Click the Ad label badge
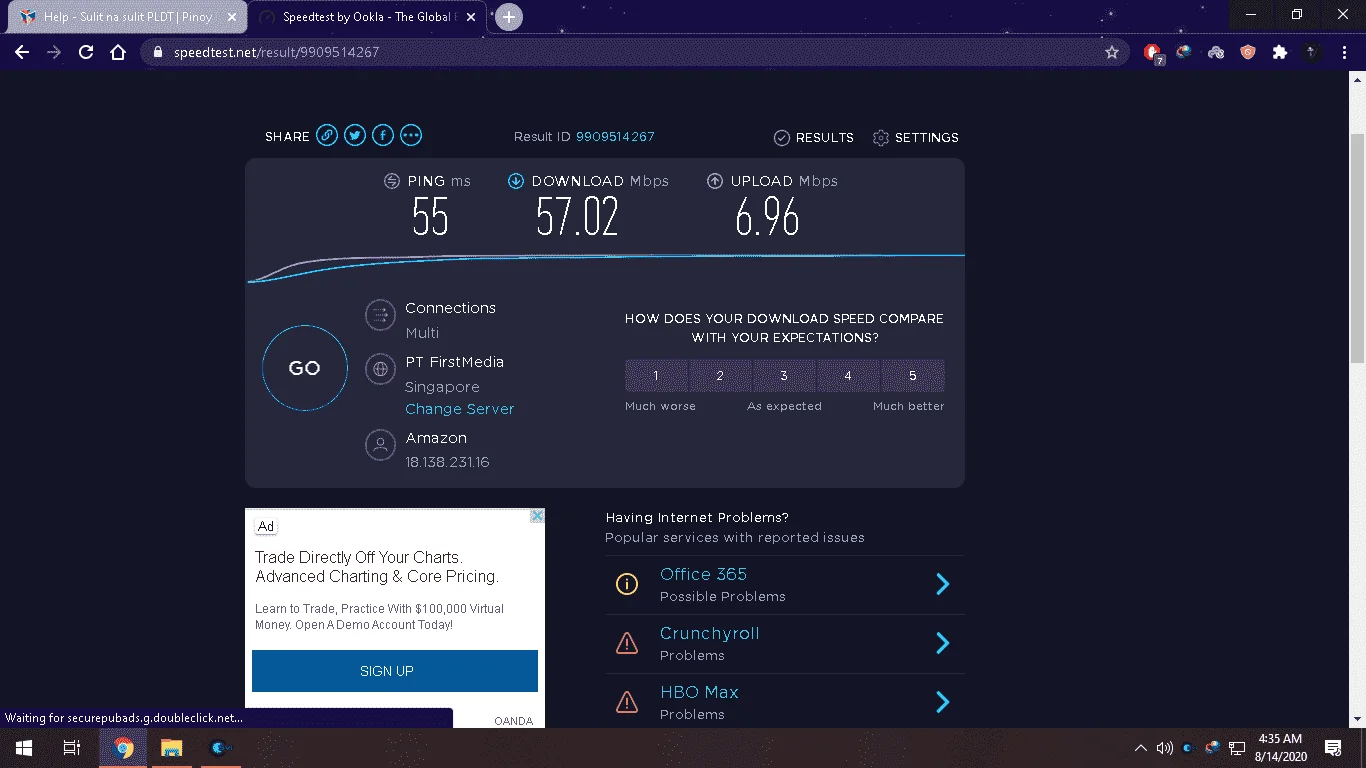 (266, 527)
